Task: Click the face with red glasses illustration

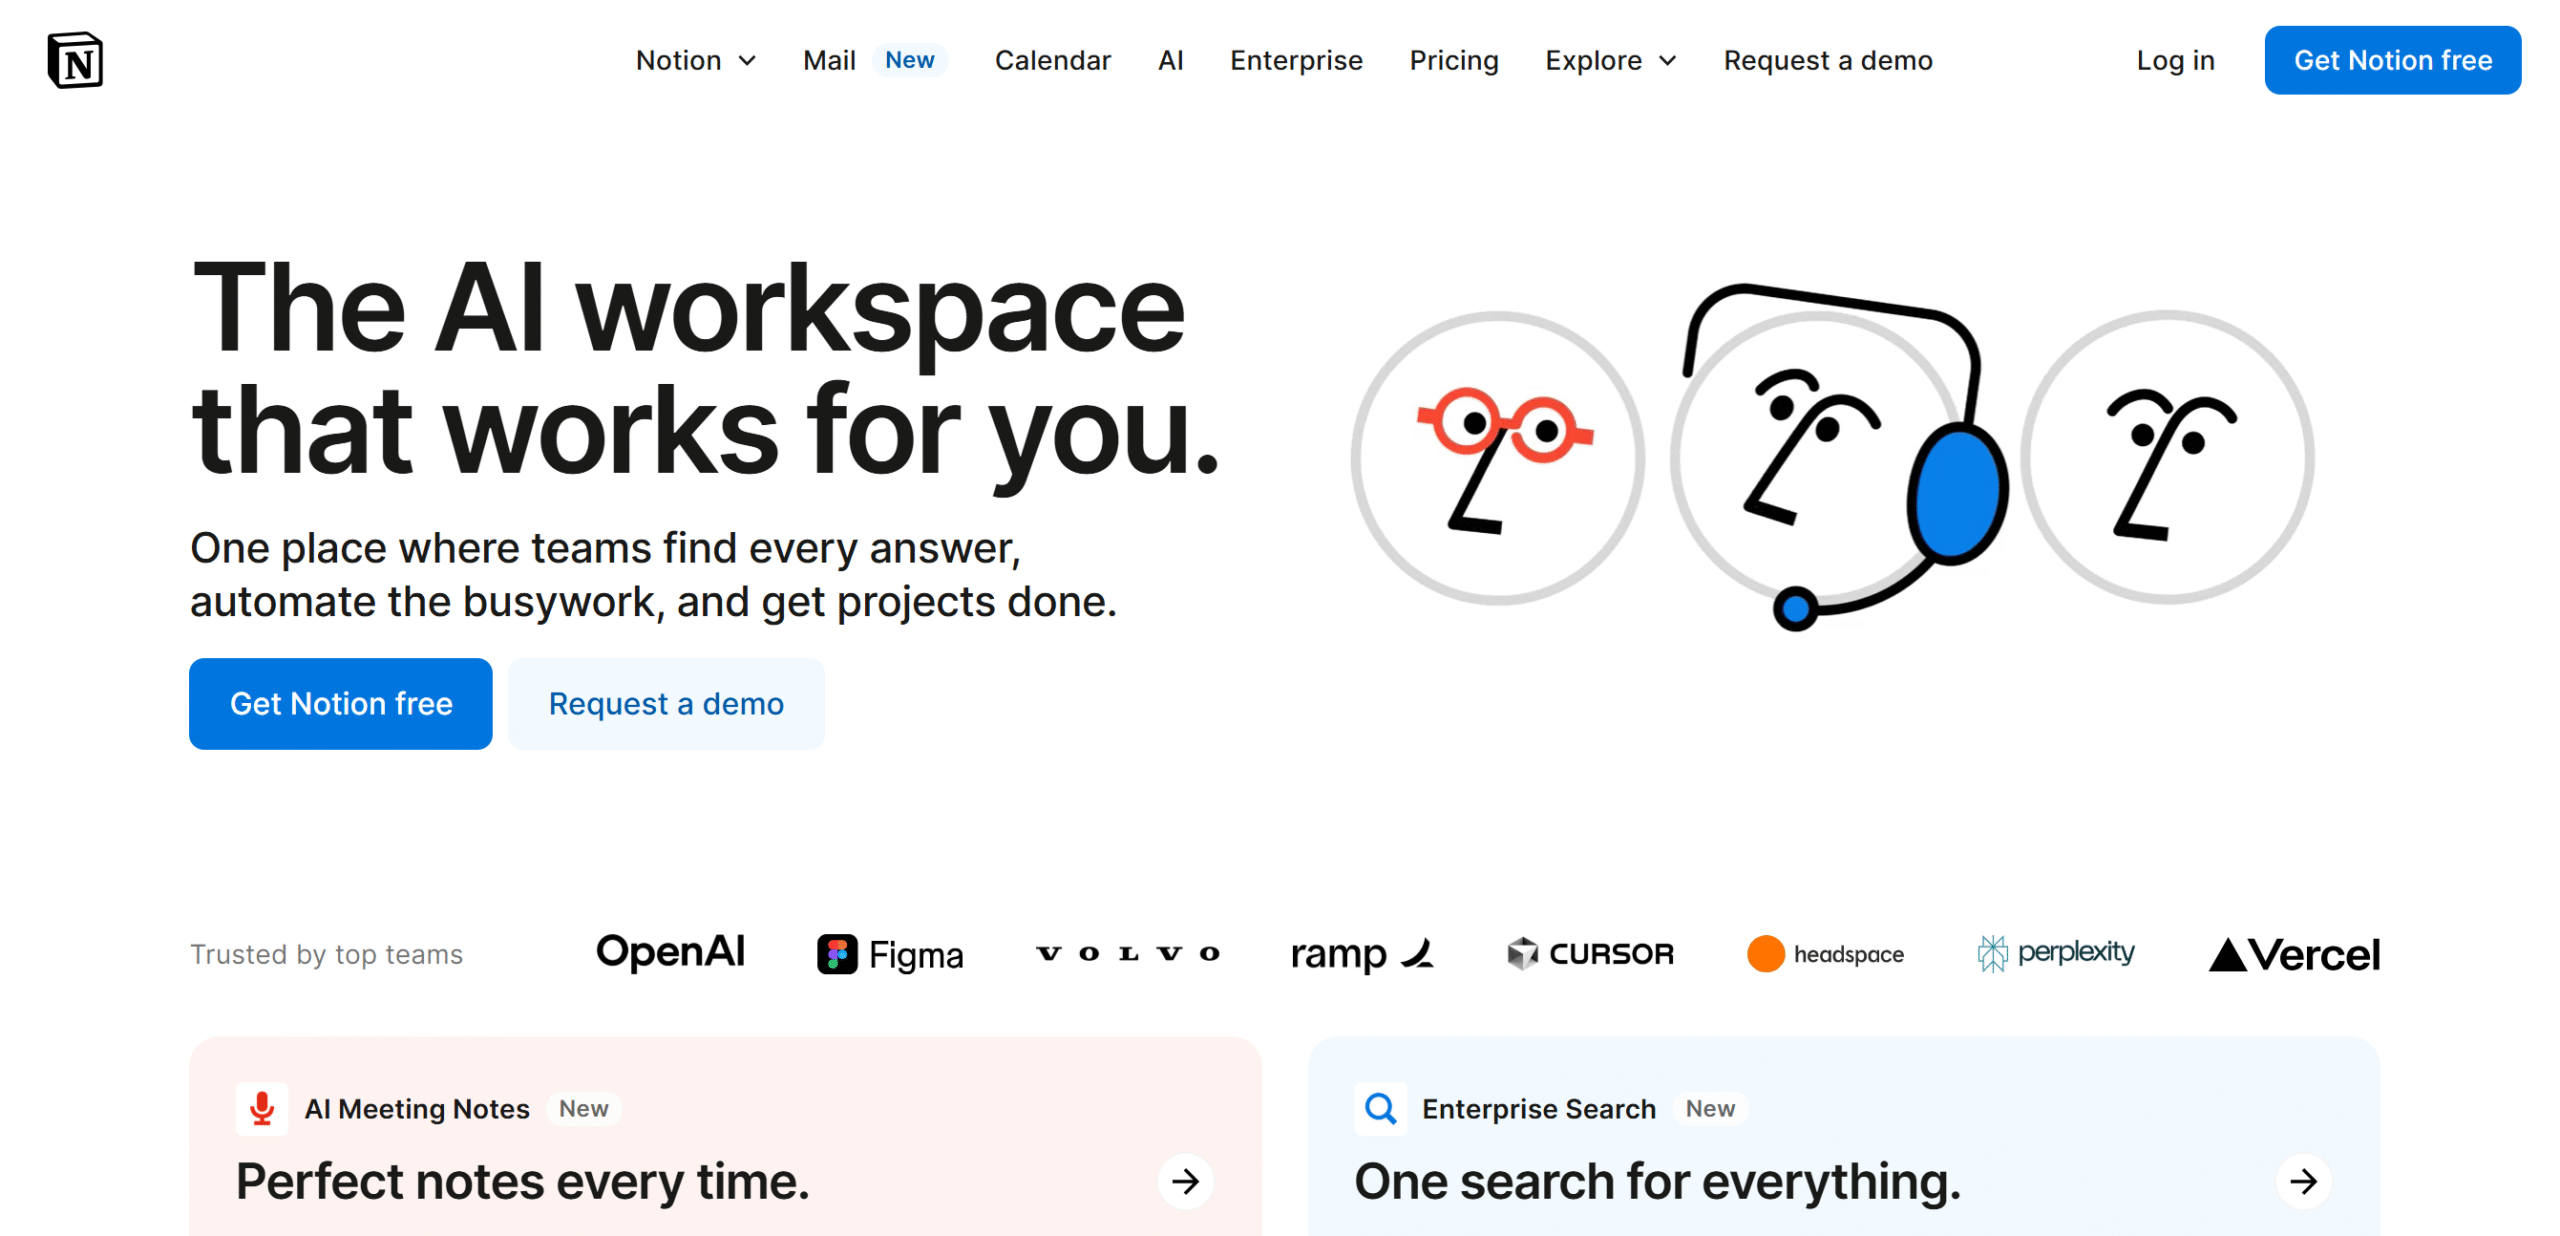Action: tap(1497, 457)
